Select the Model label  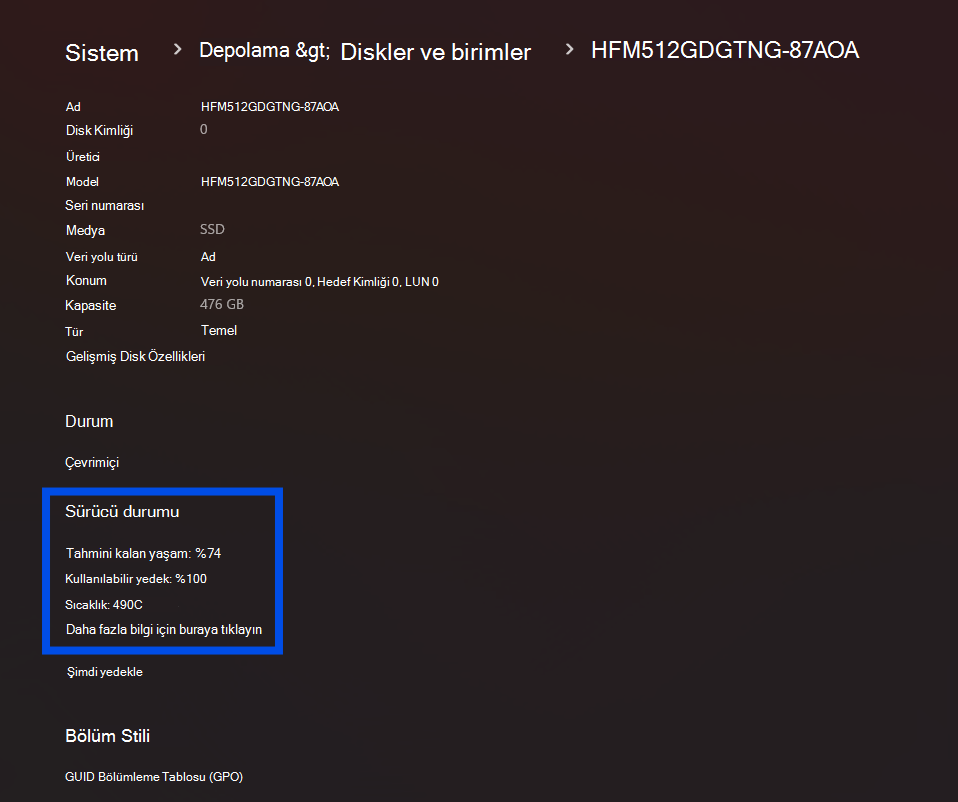click(x=82, y=182)
